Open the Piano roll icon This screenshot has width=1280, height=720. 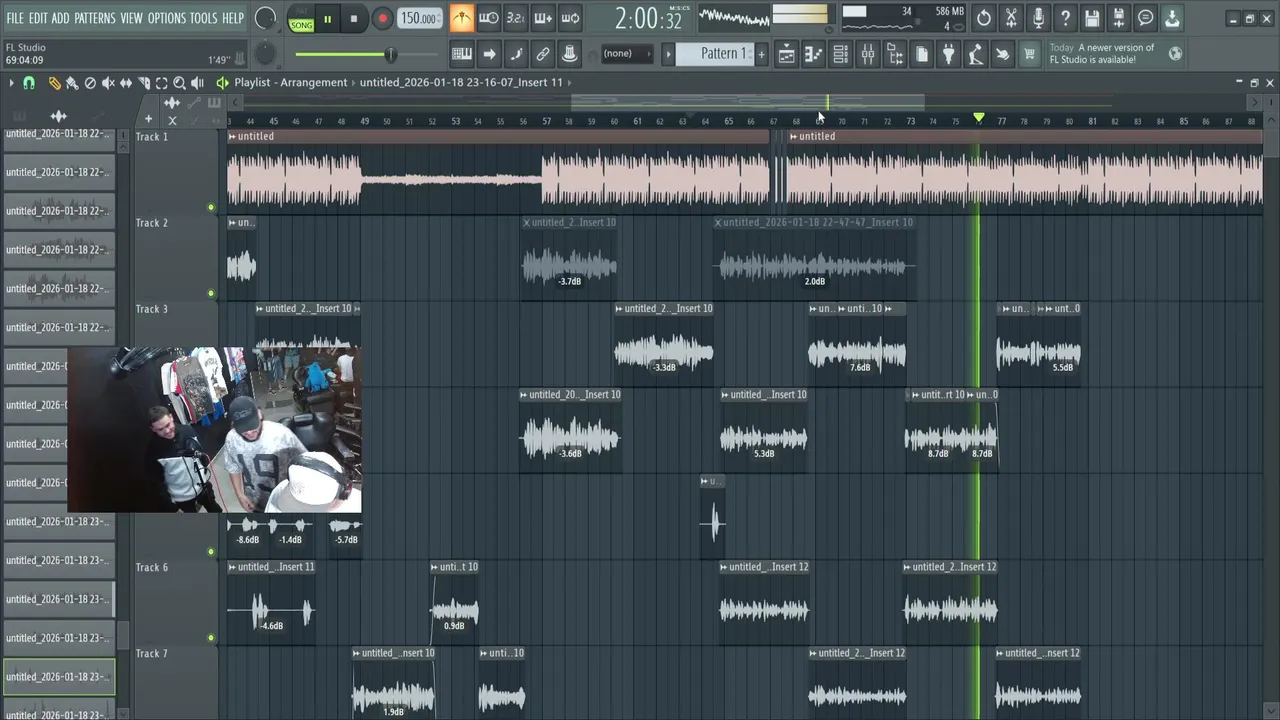(814, 55)
